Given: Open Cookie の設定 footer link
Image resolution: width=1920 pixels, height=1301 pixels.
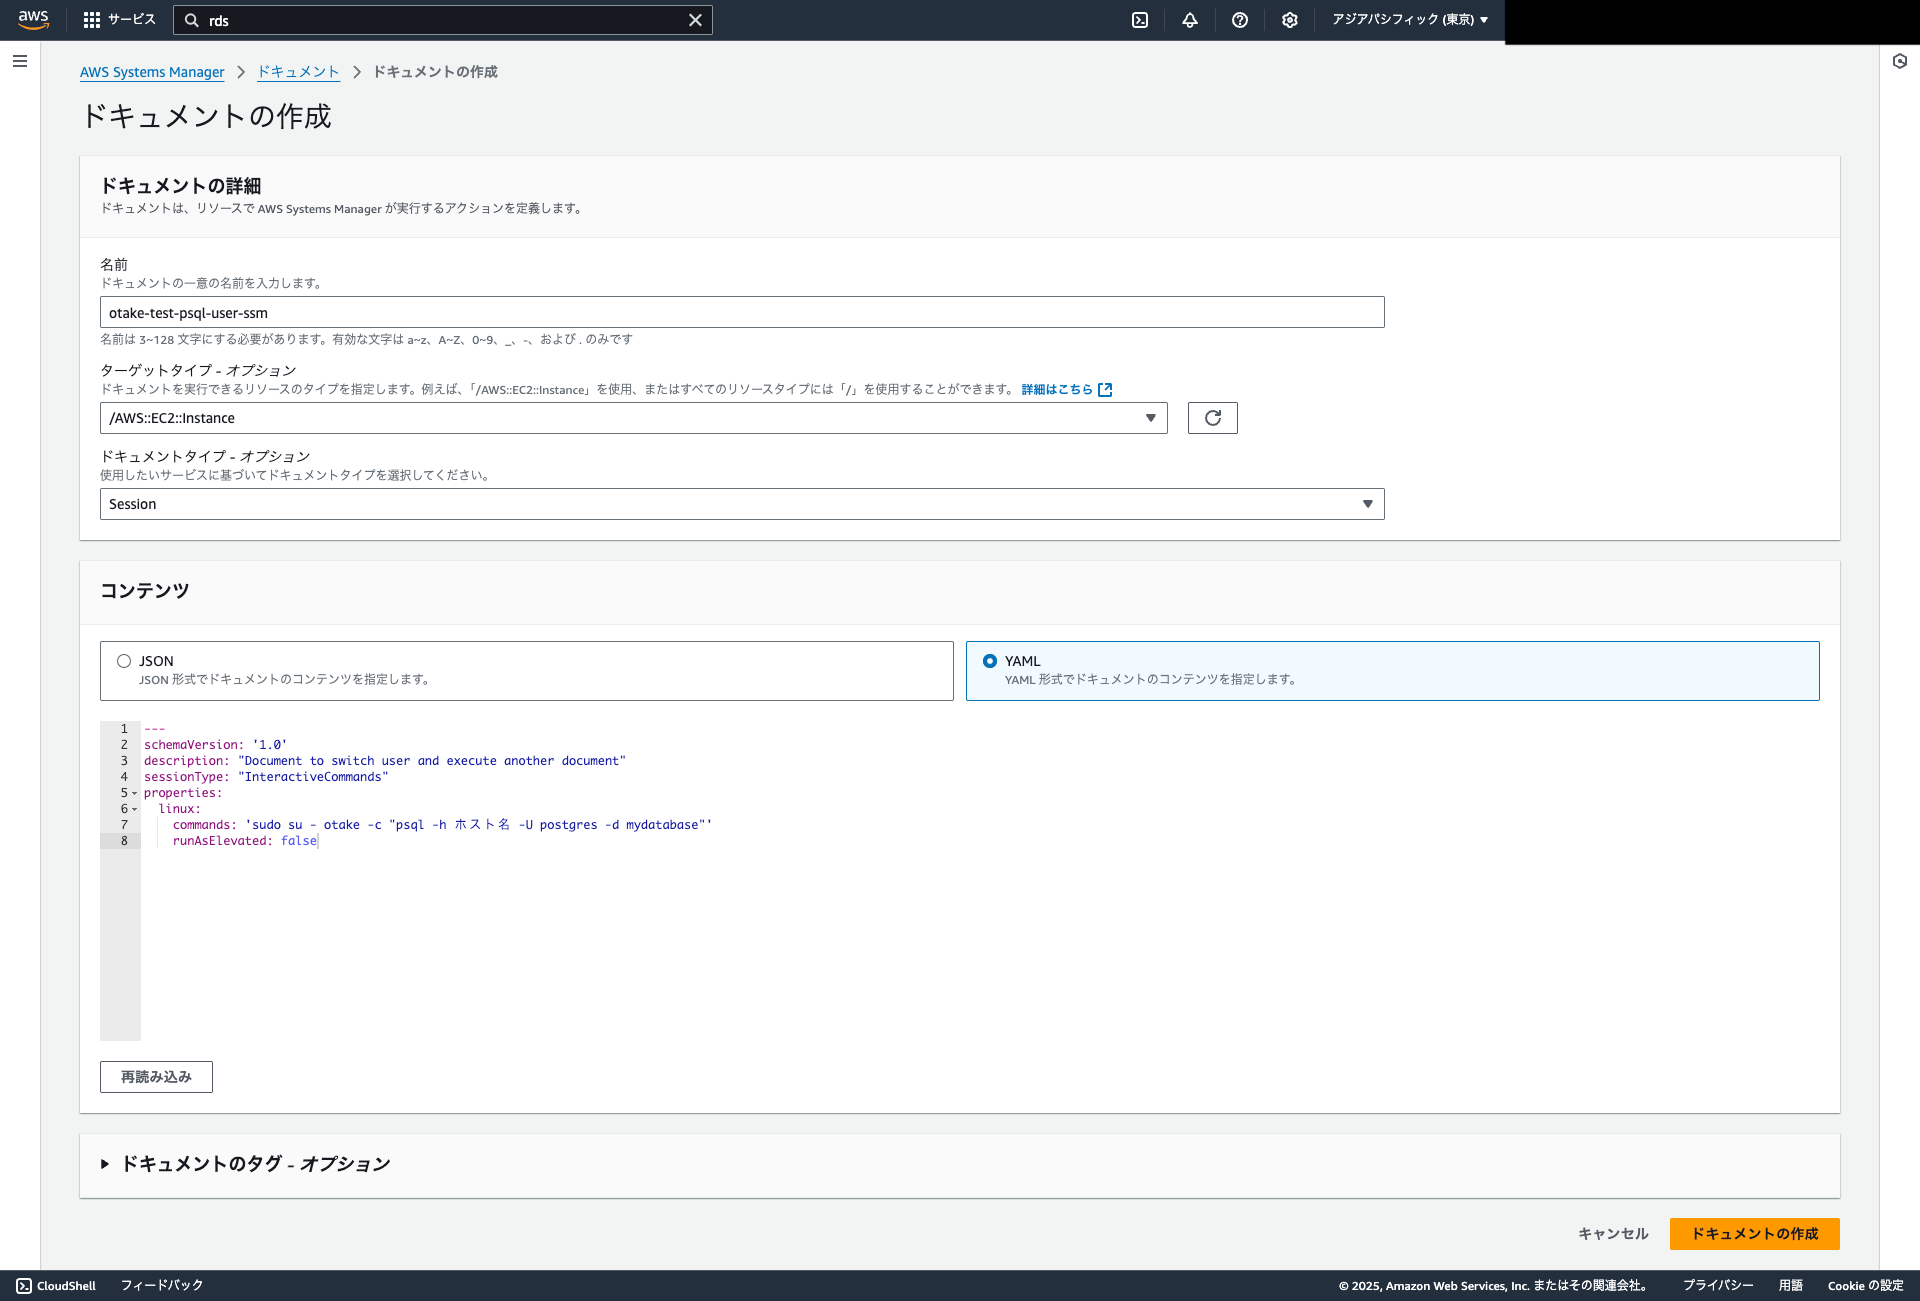Looking at the screenshot, I should [x=1866, y=1286].
